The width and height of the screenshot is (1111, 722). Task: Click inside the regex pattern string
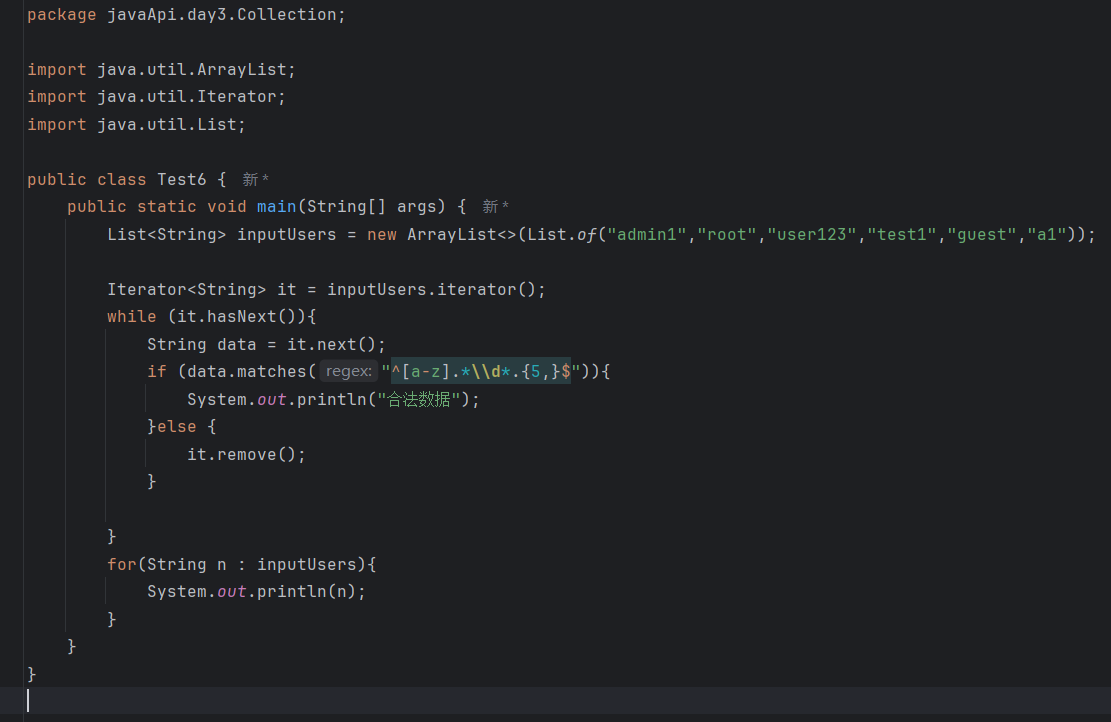coord(475,372)
